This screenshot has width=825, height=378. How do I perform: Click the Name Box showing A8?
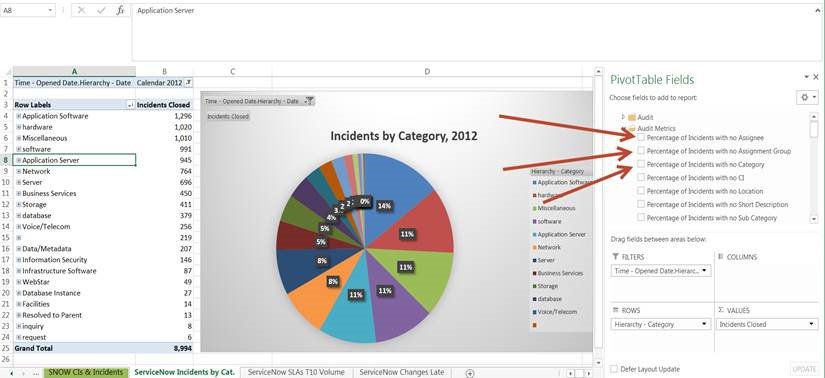[x=24, y=10]
